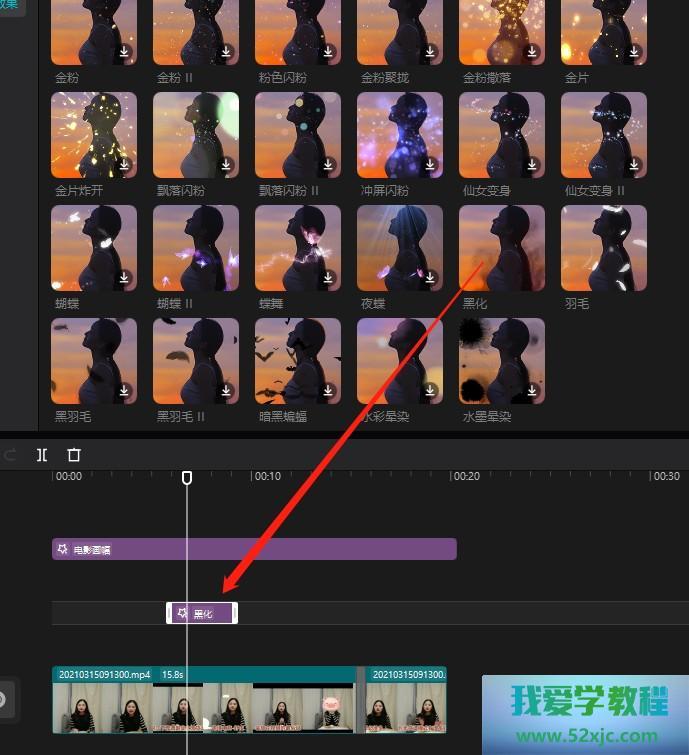689x755 pixels.
Task: Download the 黑化 effect via its arrow icon
Action: tap(532, 277)
